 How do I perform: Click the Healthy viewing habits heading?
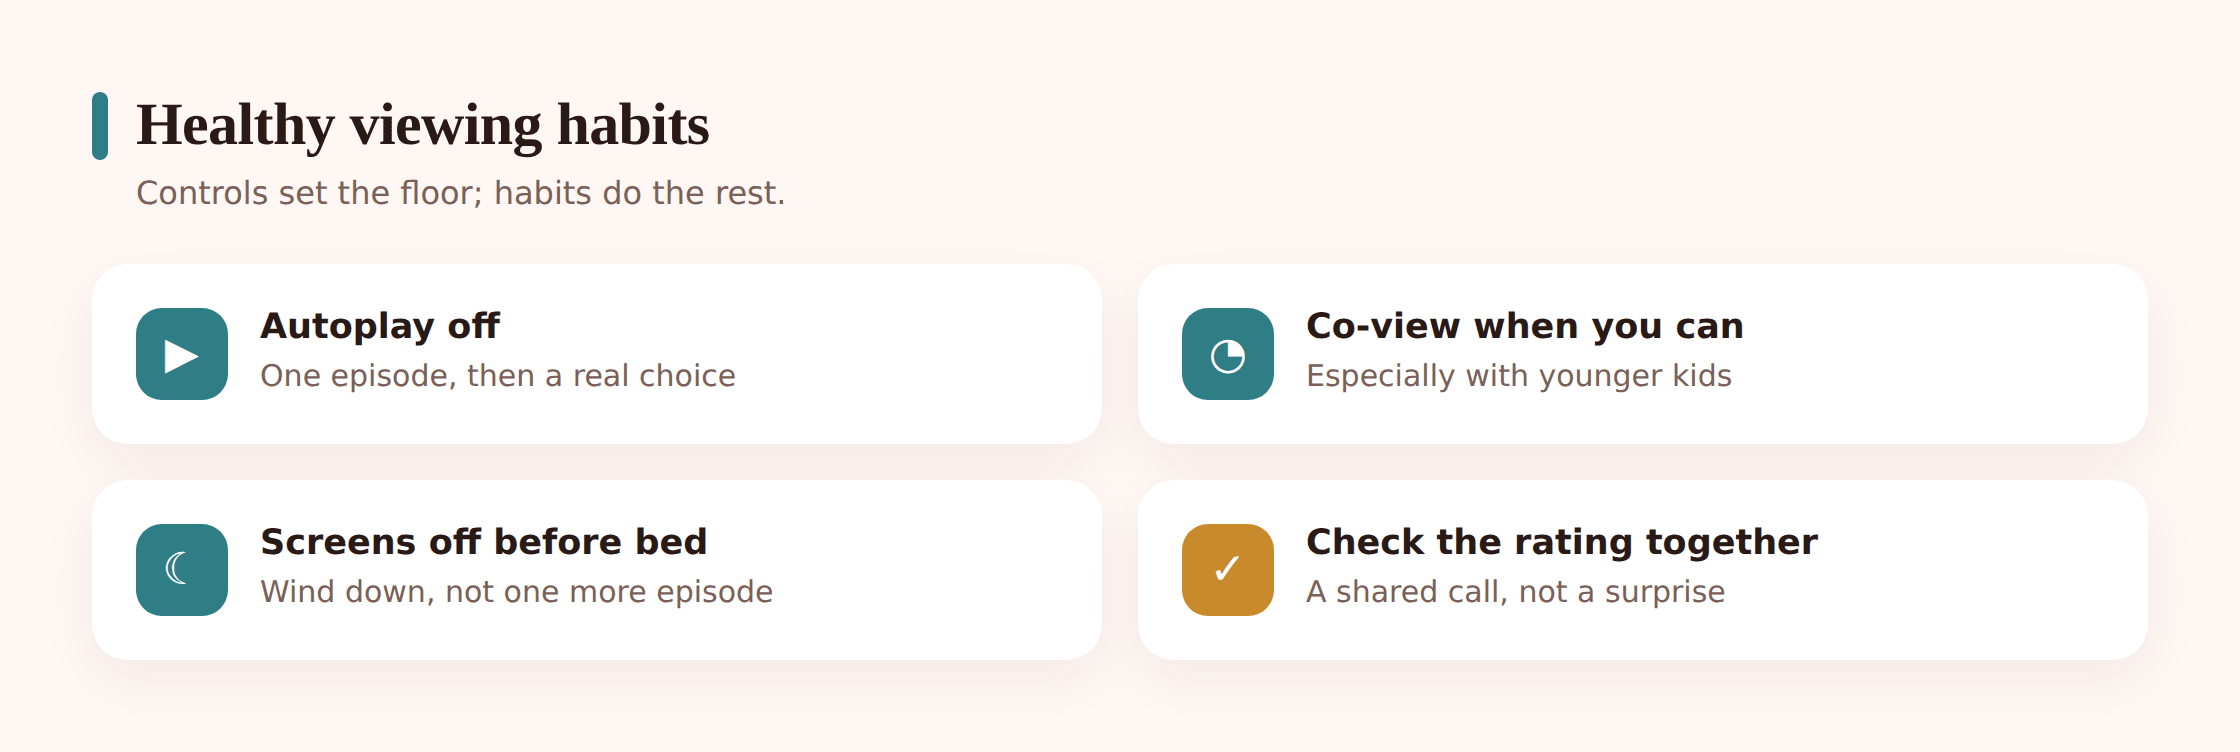(x=423, y=126)
